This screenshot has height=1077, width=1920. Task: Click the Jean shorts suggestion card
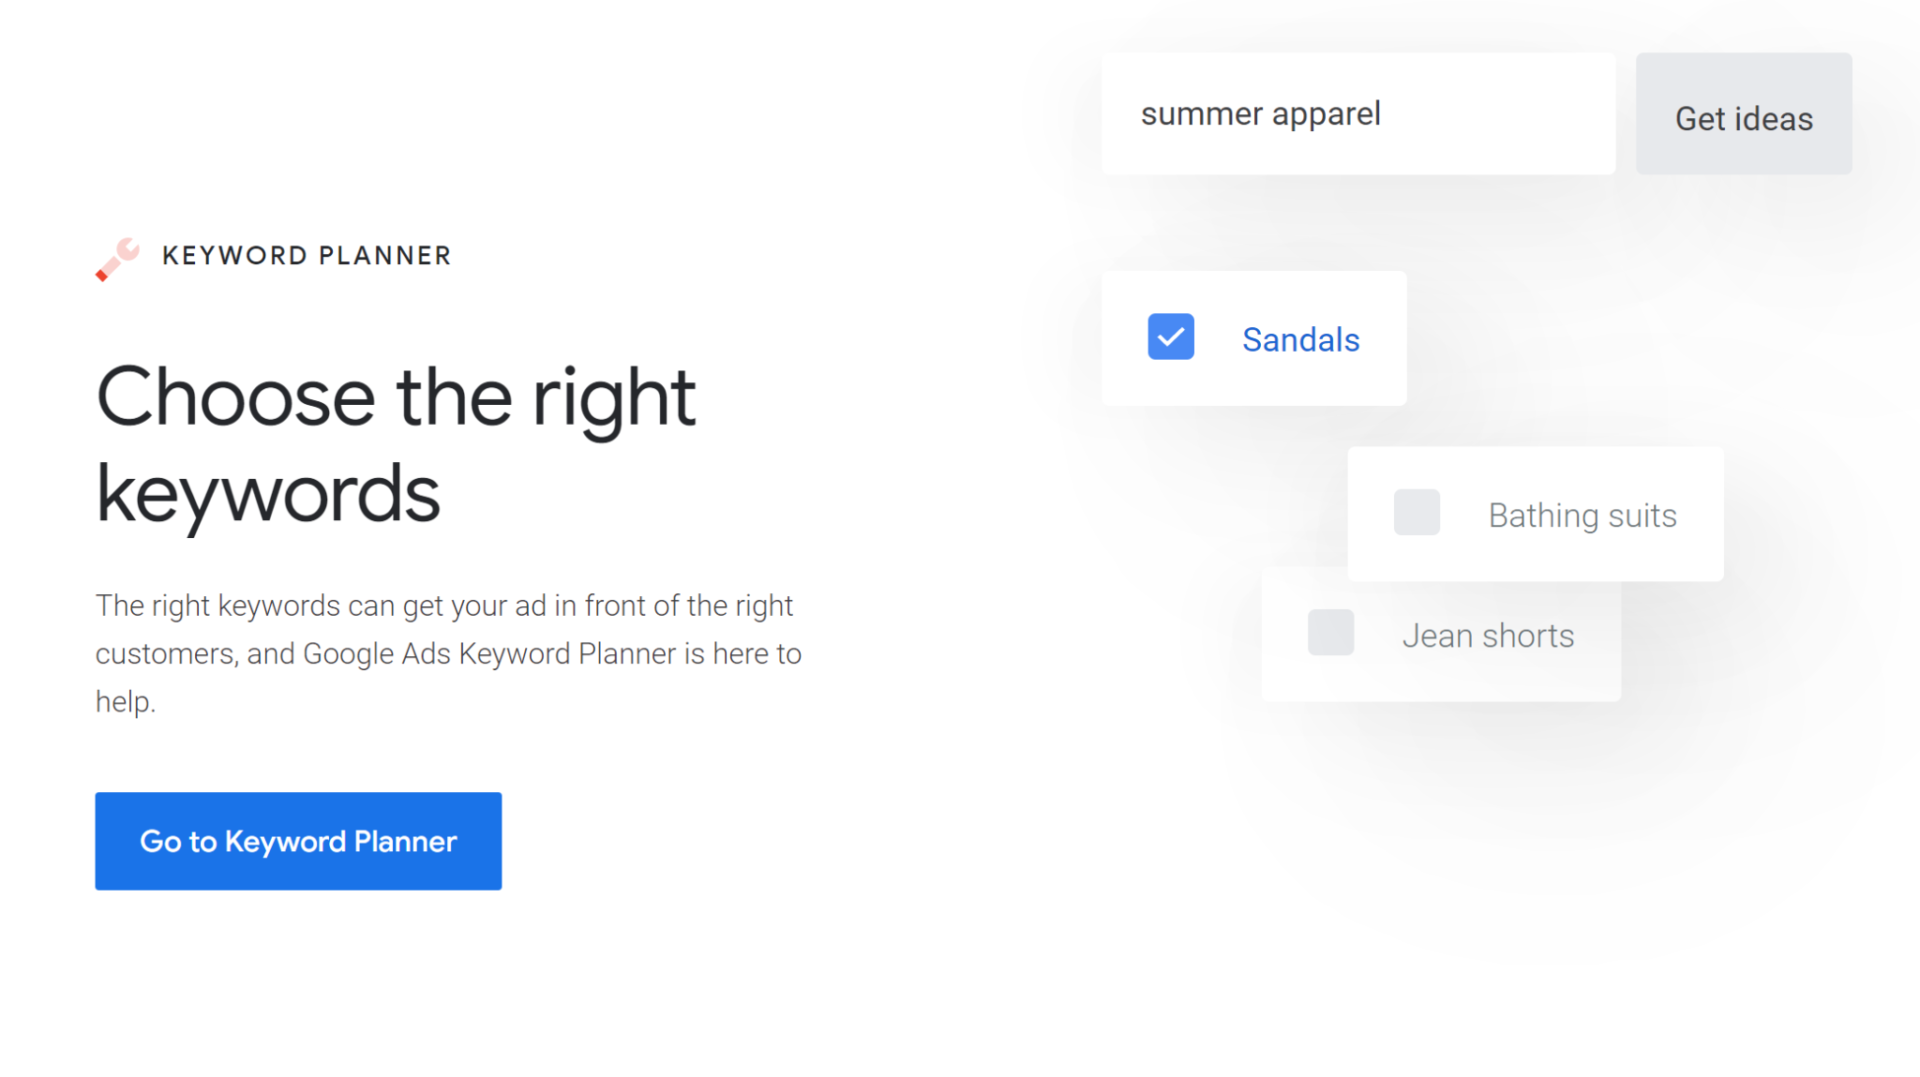tap(1441, 641)
